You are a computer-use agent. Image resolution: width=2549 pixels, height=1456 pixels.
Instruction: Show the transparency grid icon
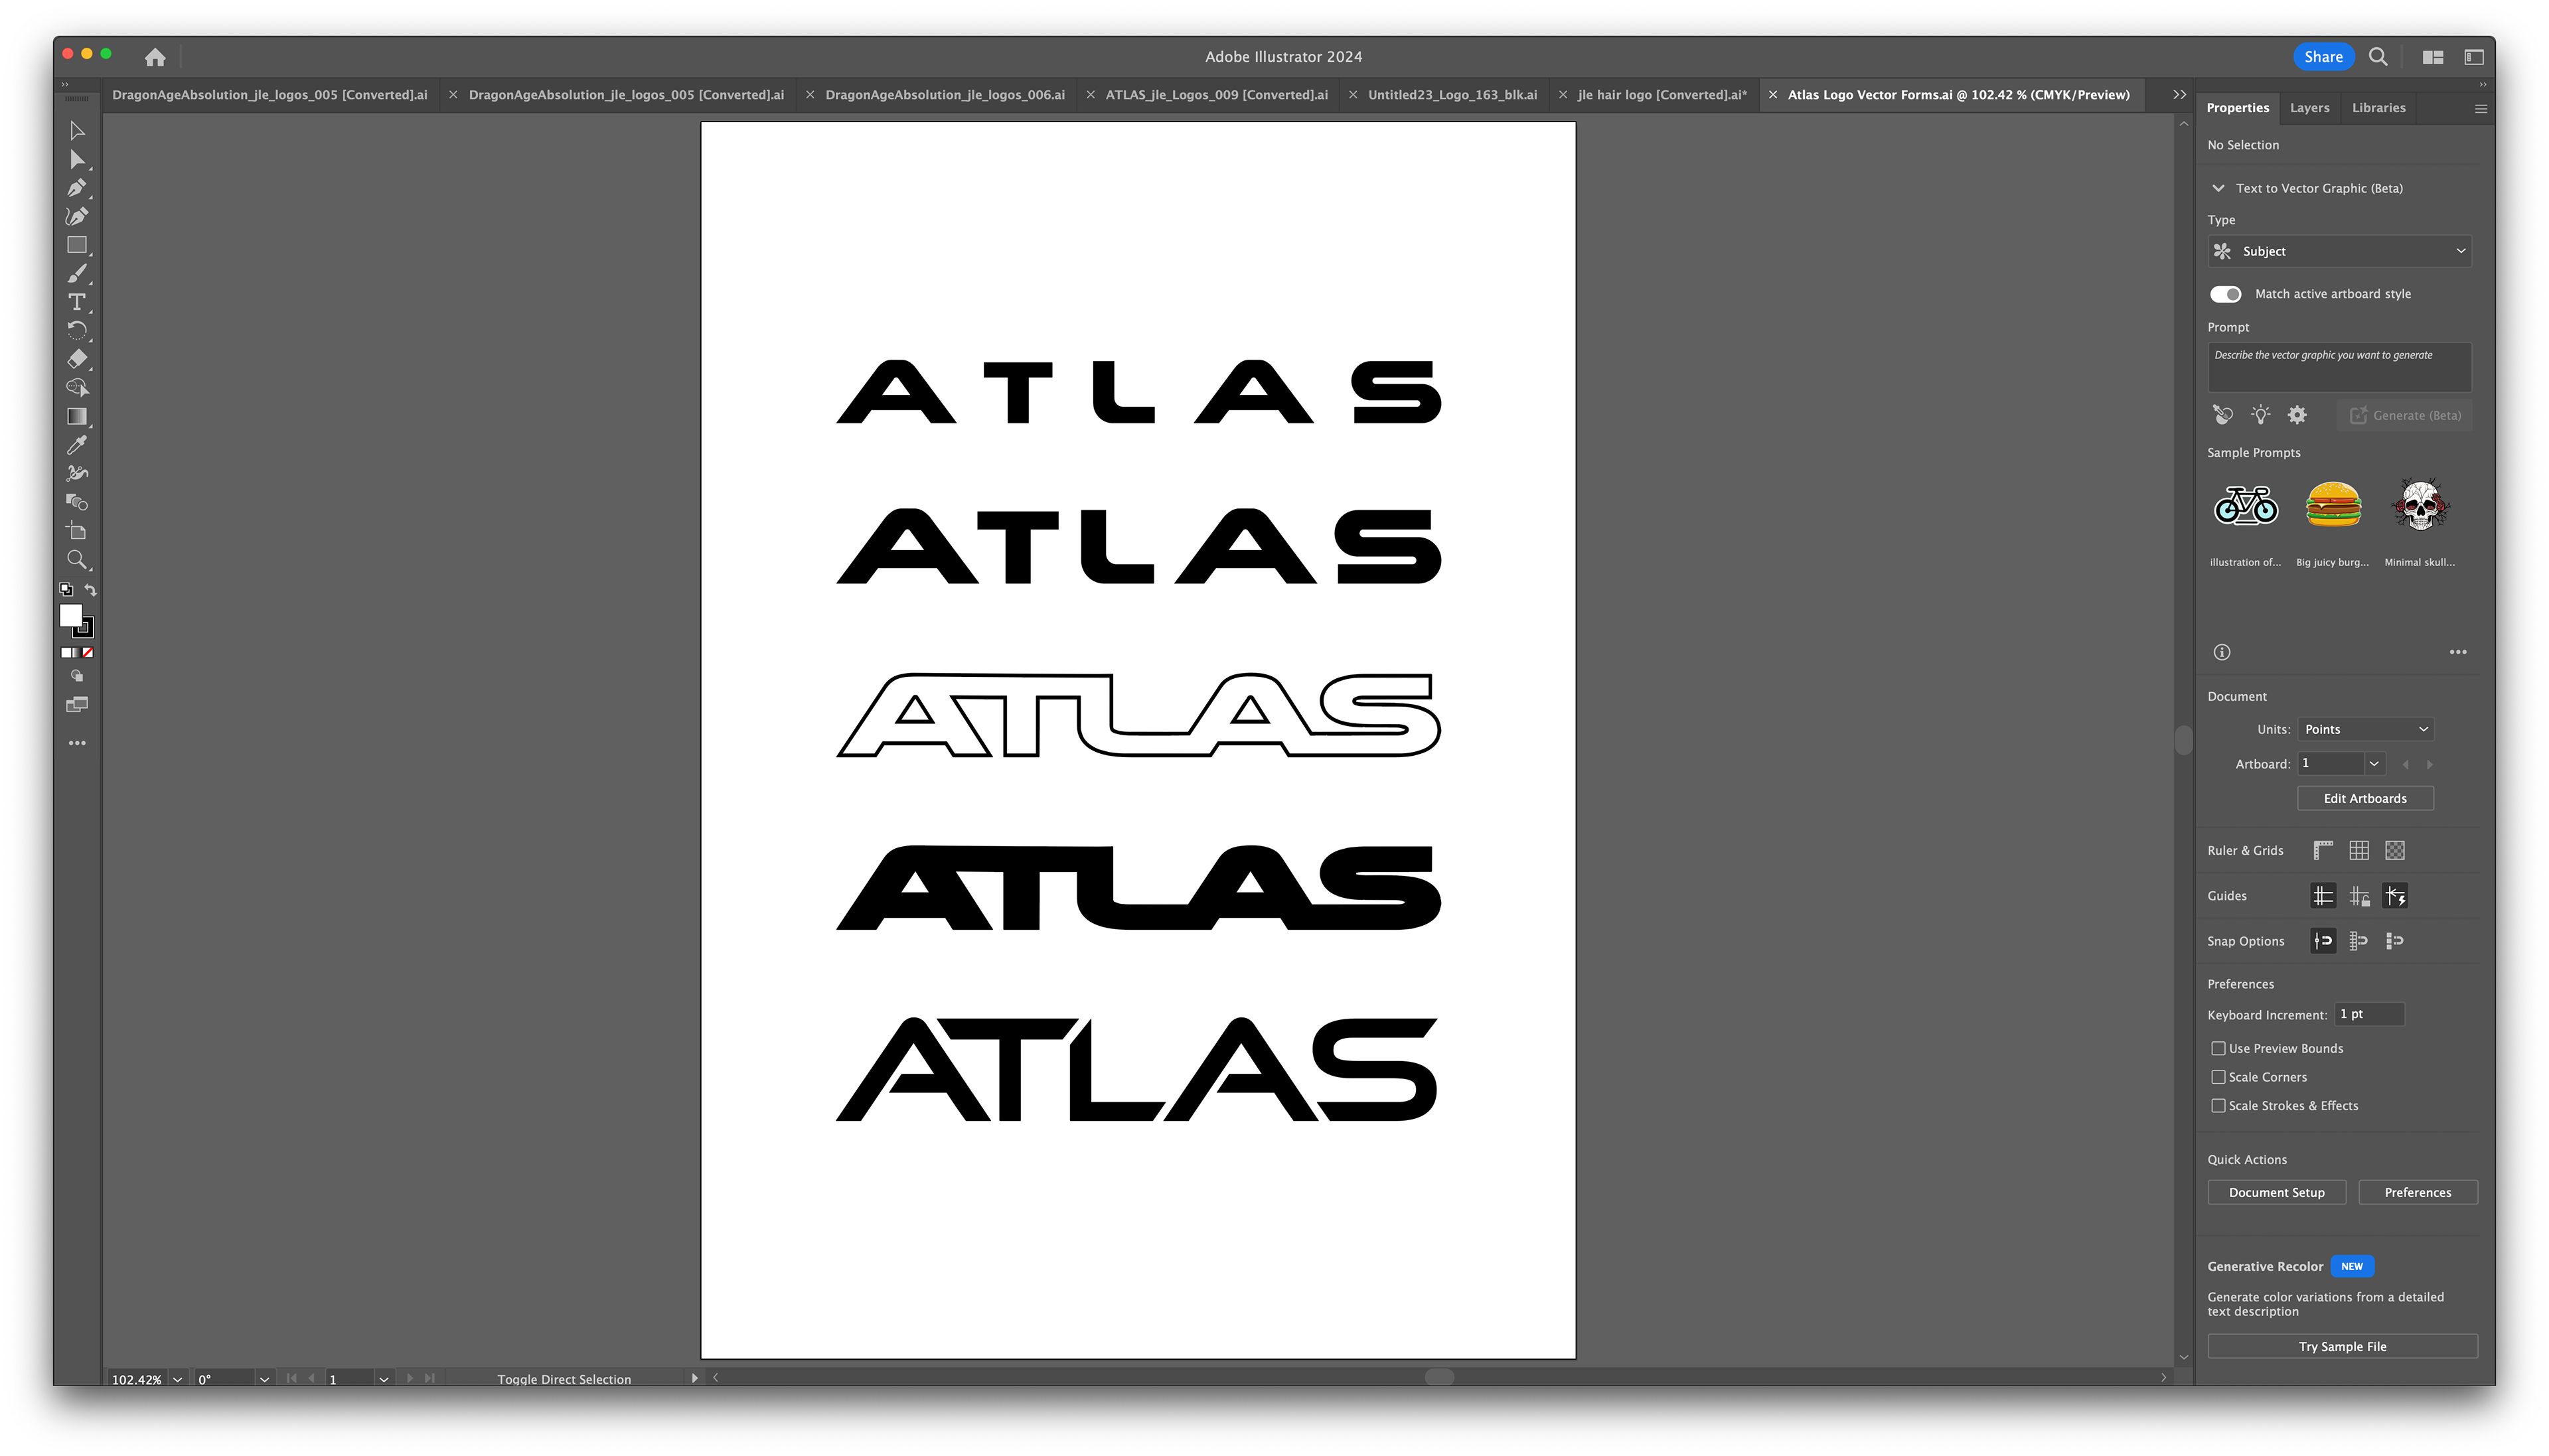tap(2395, 851)
